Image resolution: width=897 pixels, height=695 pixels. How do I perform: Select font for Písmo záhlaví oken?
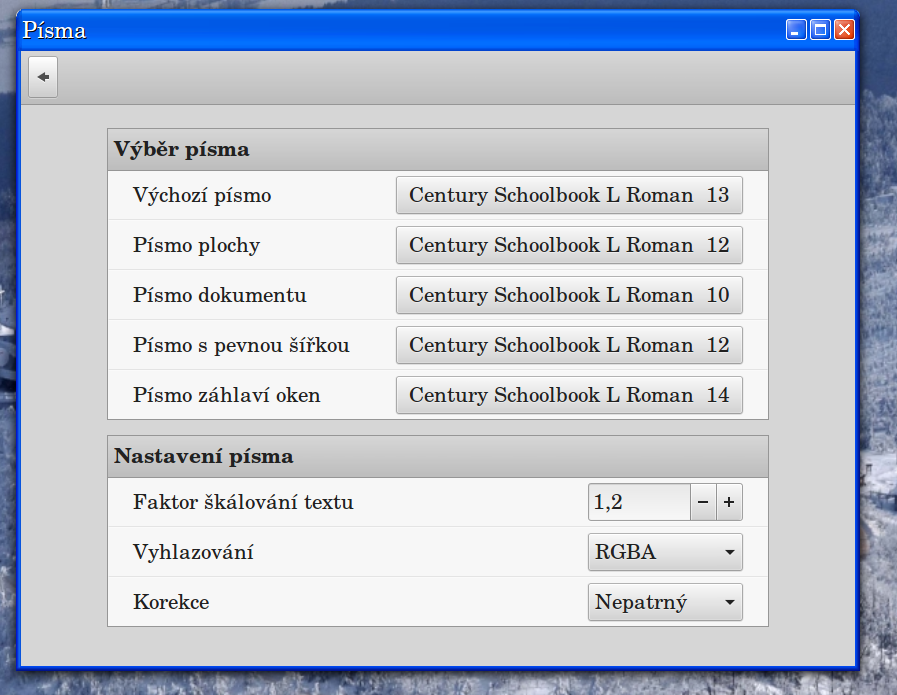click(569, 395)
